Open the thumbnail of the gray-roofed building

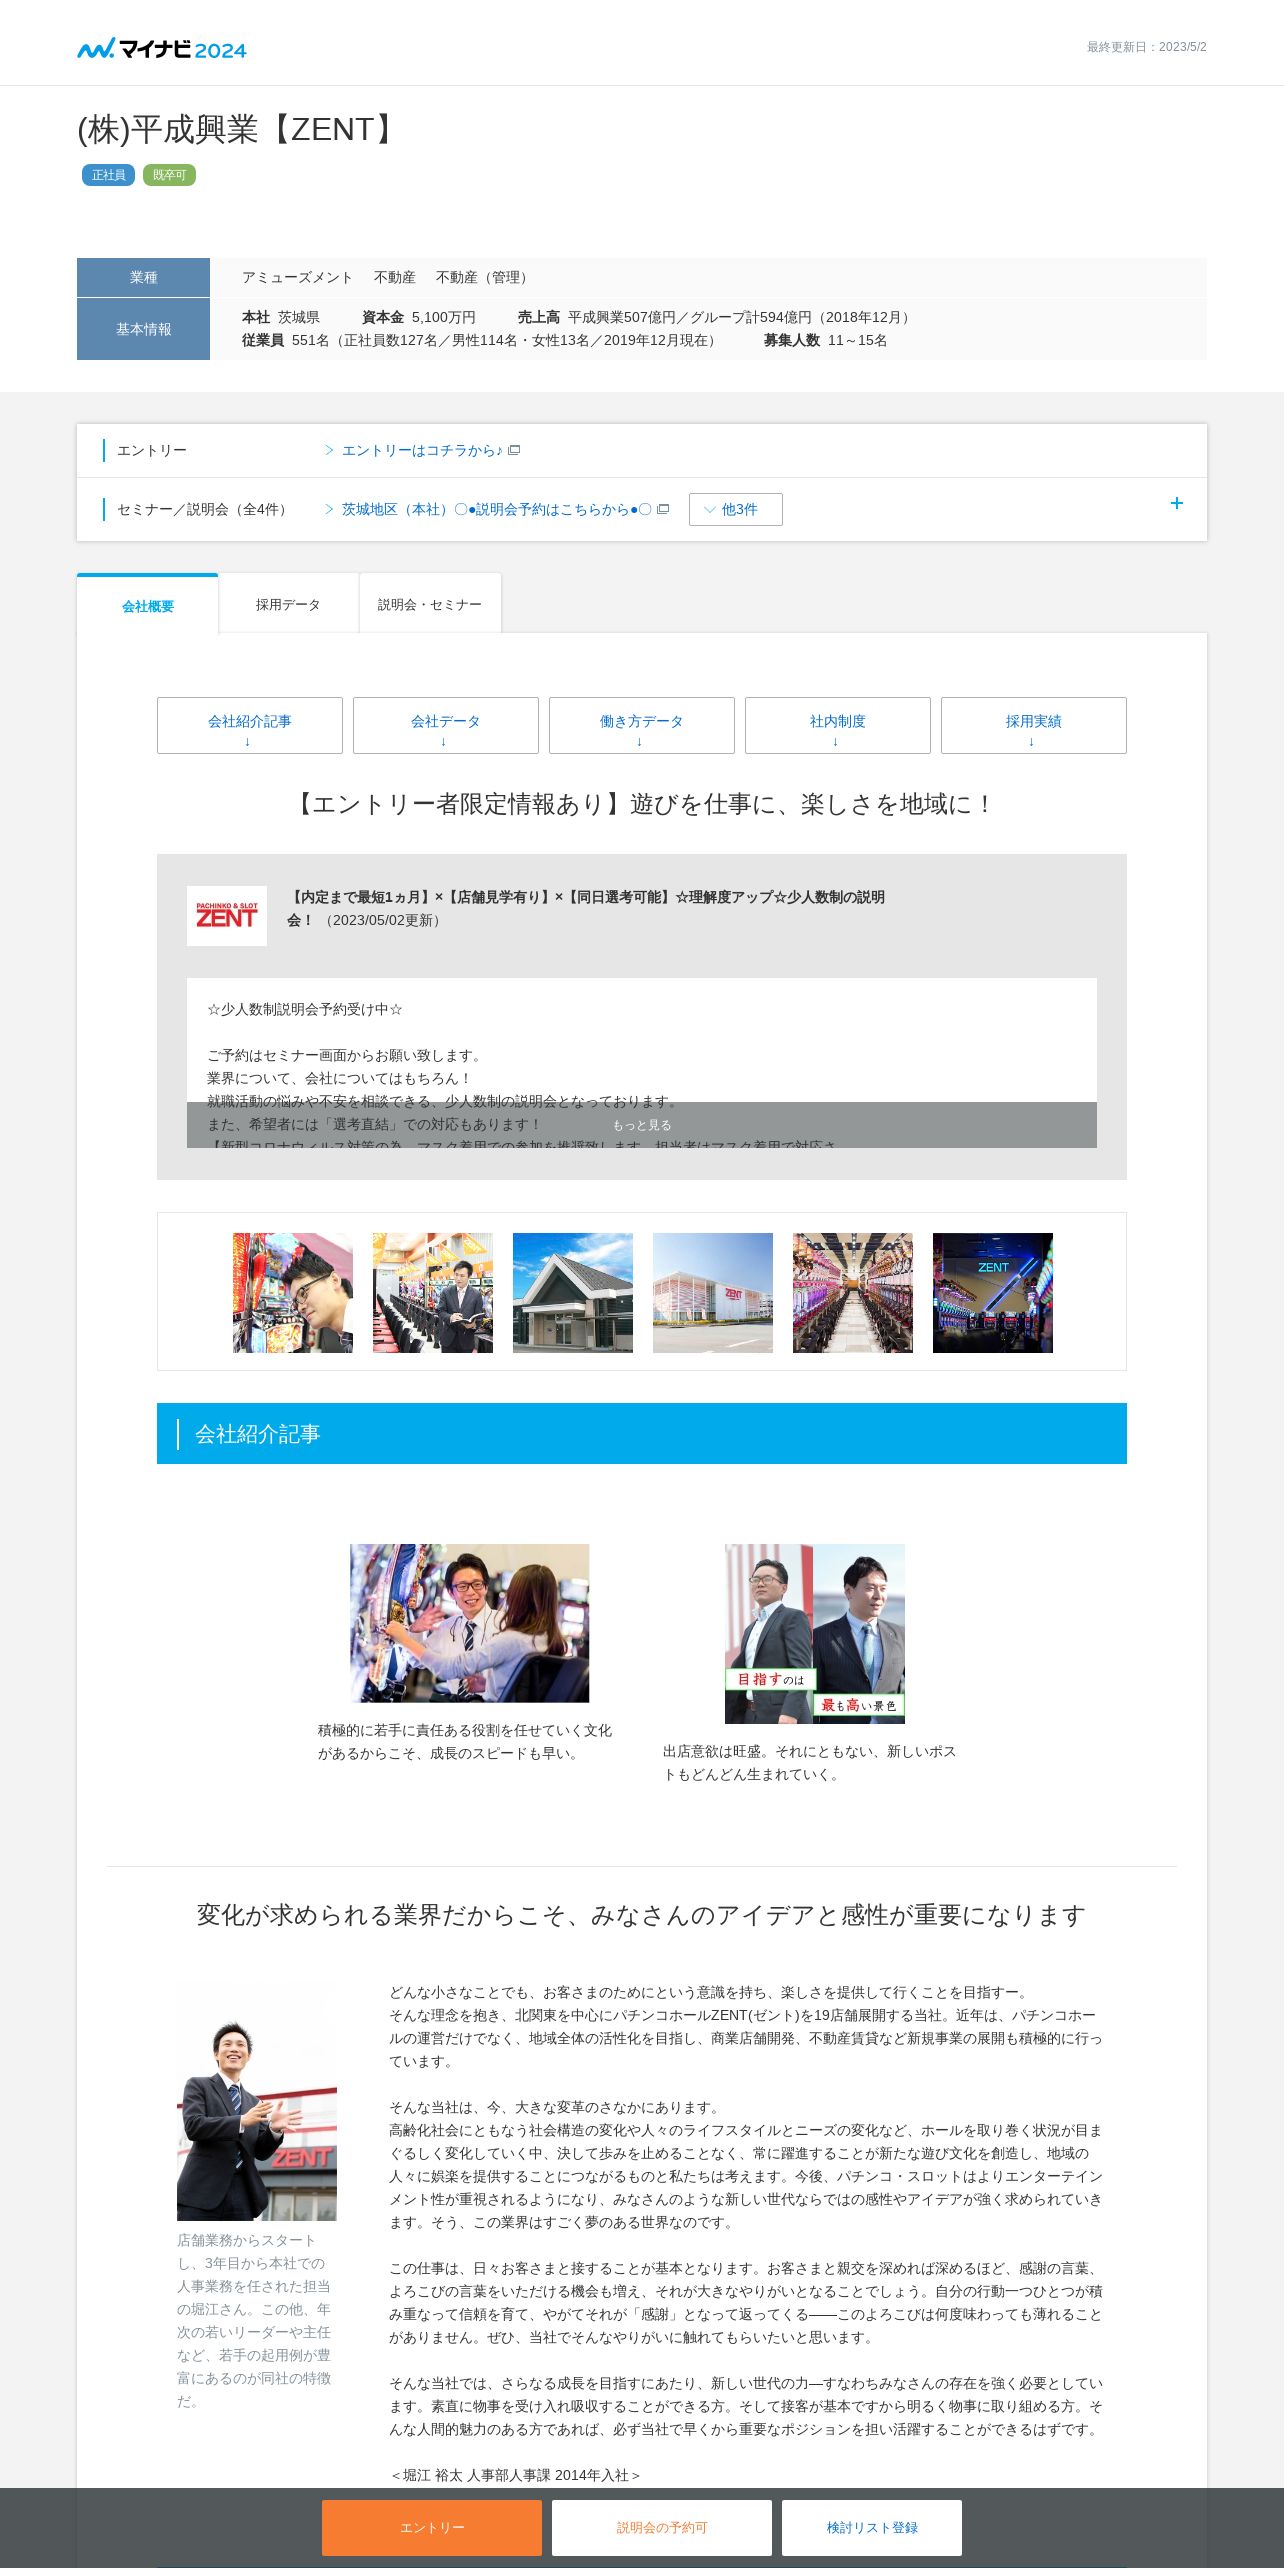point(573,1293)
